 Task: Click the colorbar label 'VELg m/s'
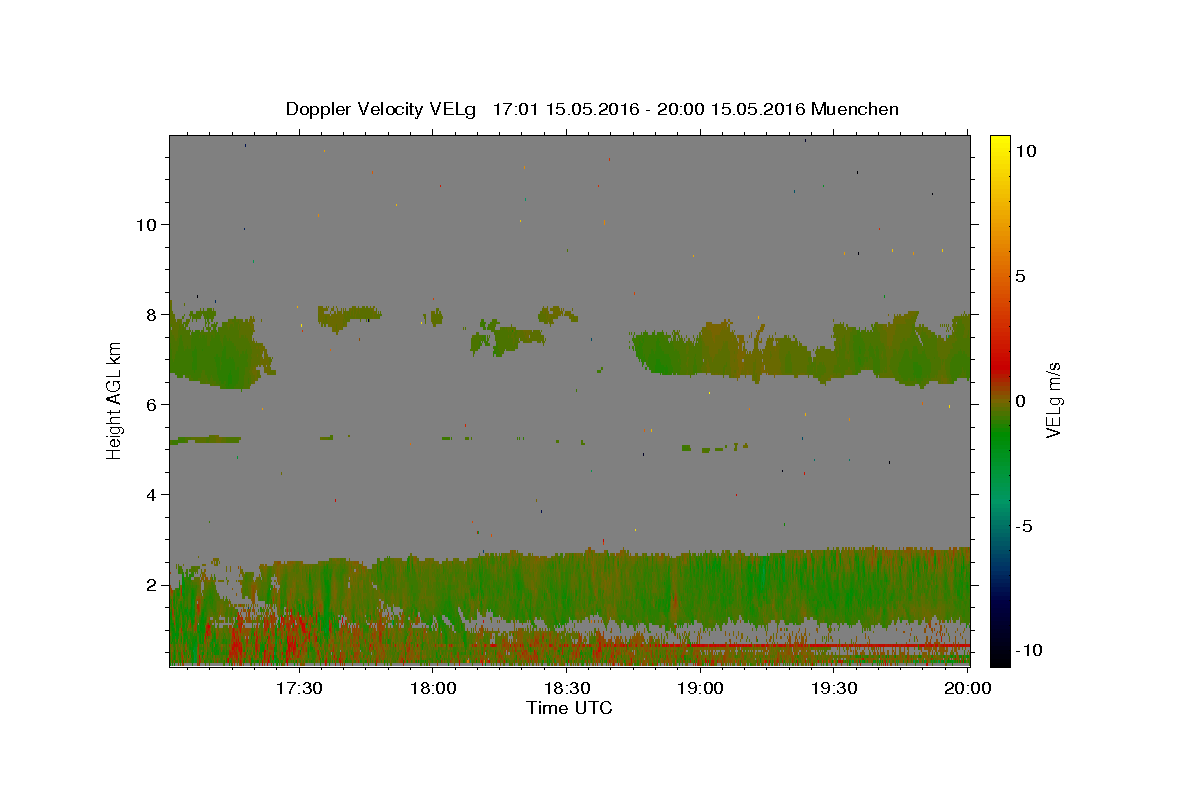point(1054,400)
